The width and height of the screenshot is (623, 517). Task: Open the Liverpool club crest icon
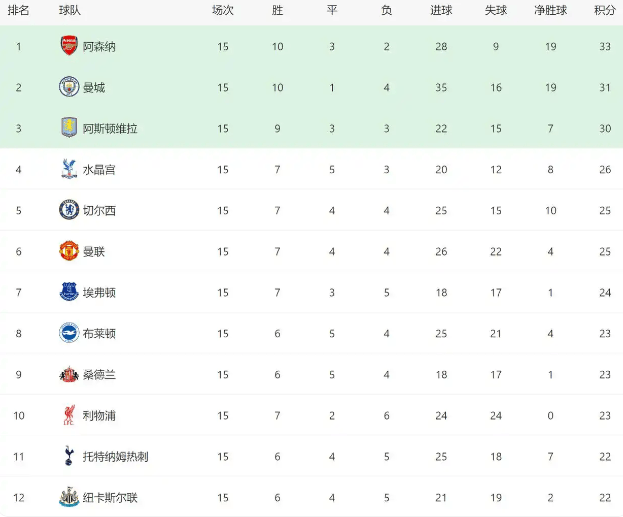[68, 415]
